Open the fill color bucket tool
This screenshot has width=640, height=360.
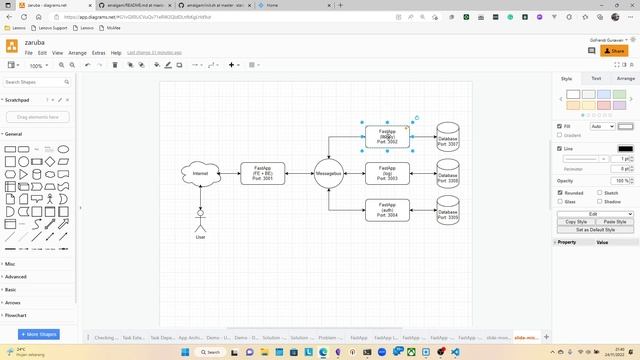tap(157, 65)
